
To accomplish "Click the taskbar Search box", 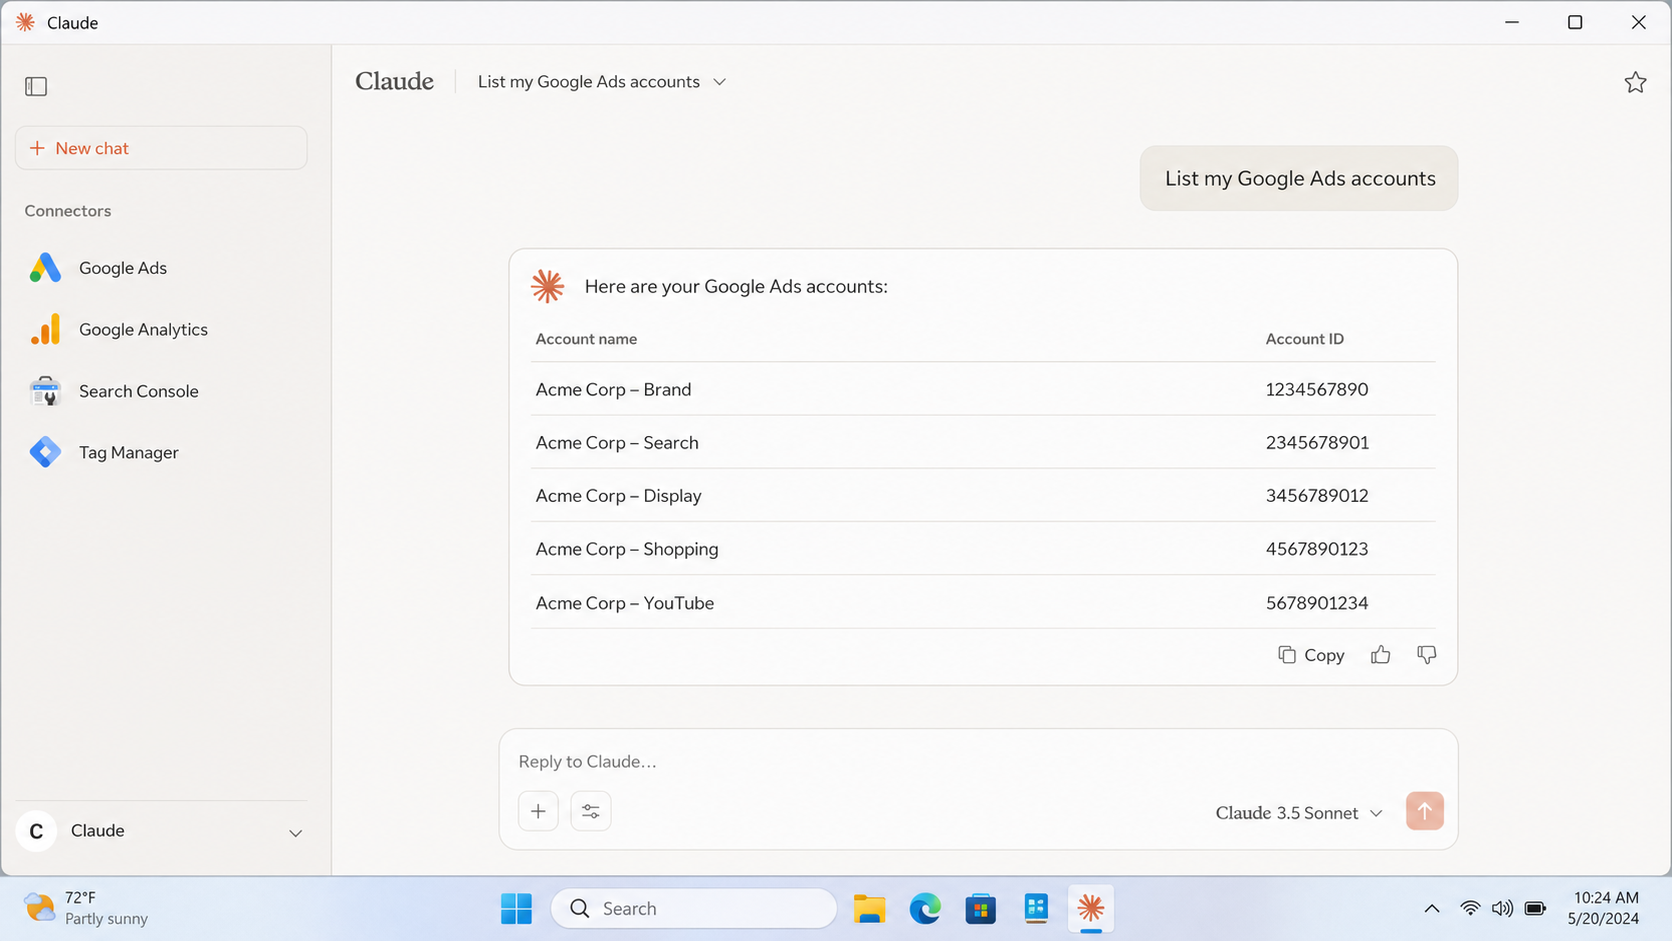I will pyautogui.click(x=694, y=908).
